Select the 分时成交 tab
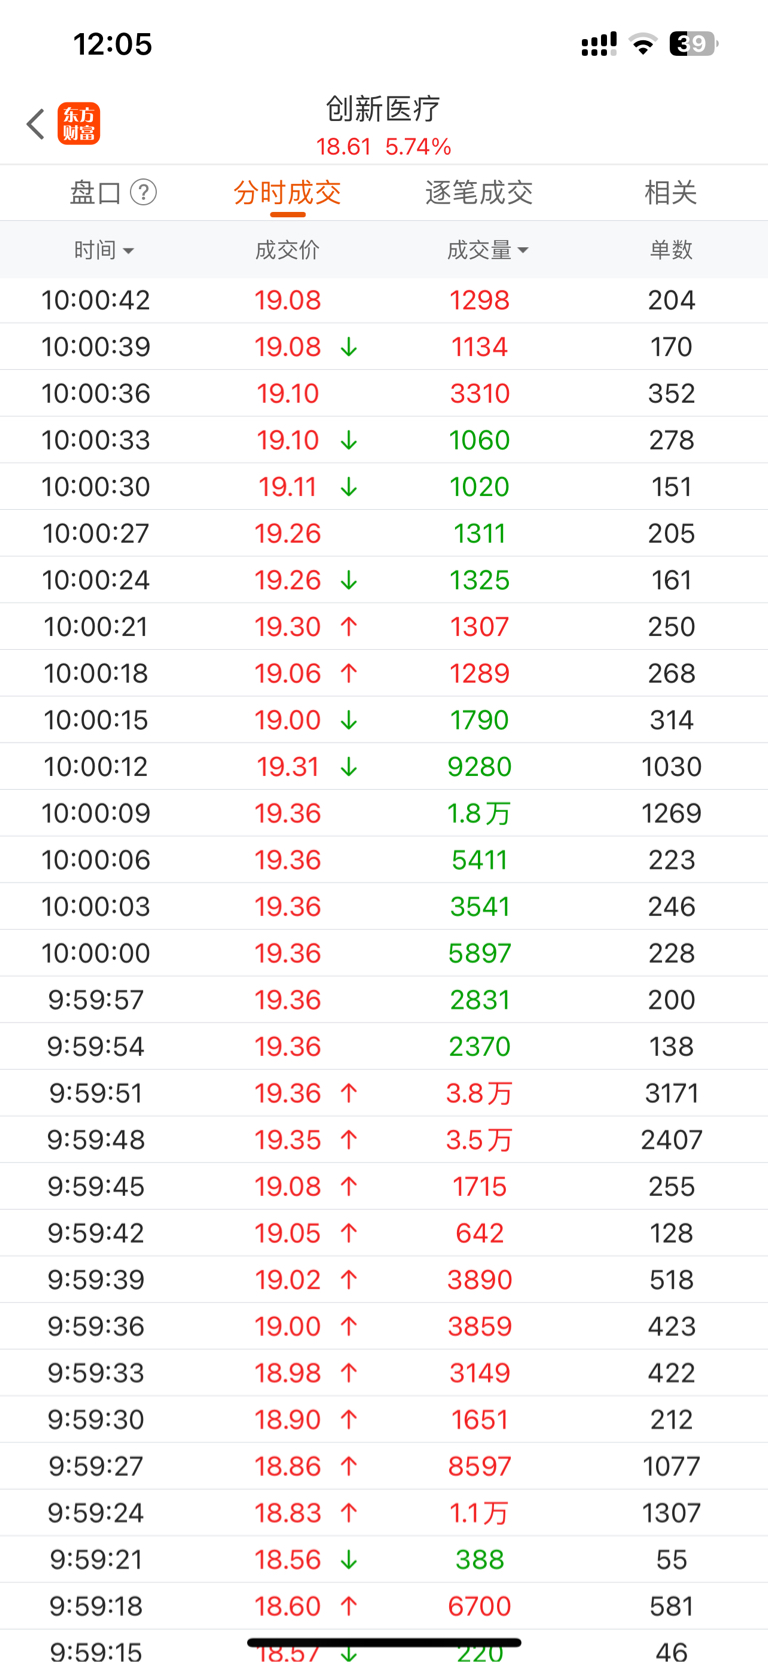The image size is (768, 1662). click(x=287, y=192)
